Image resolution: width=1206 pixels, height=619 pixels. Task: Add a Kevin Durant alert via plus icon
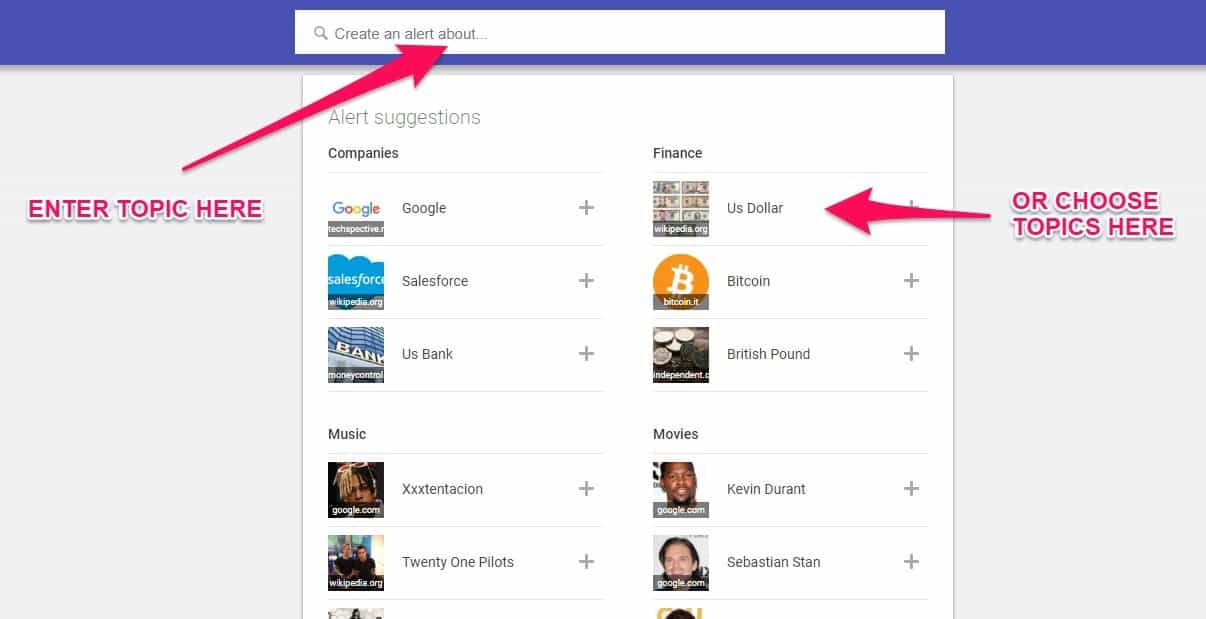(x=911, y=489)
